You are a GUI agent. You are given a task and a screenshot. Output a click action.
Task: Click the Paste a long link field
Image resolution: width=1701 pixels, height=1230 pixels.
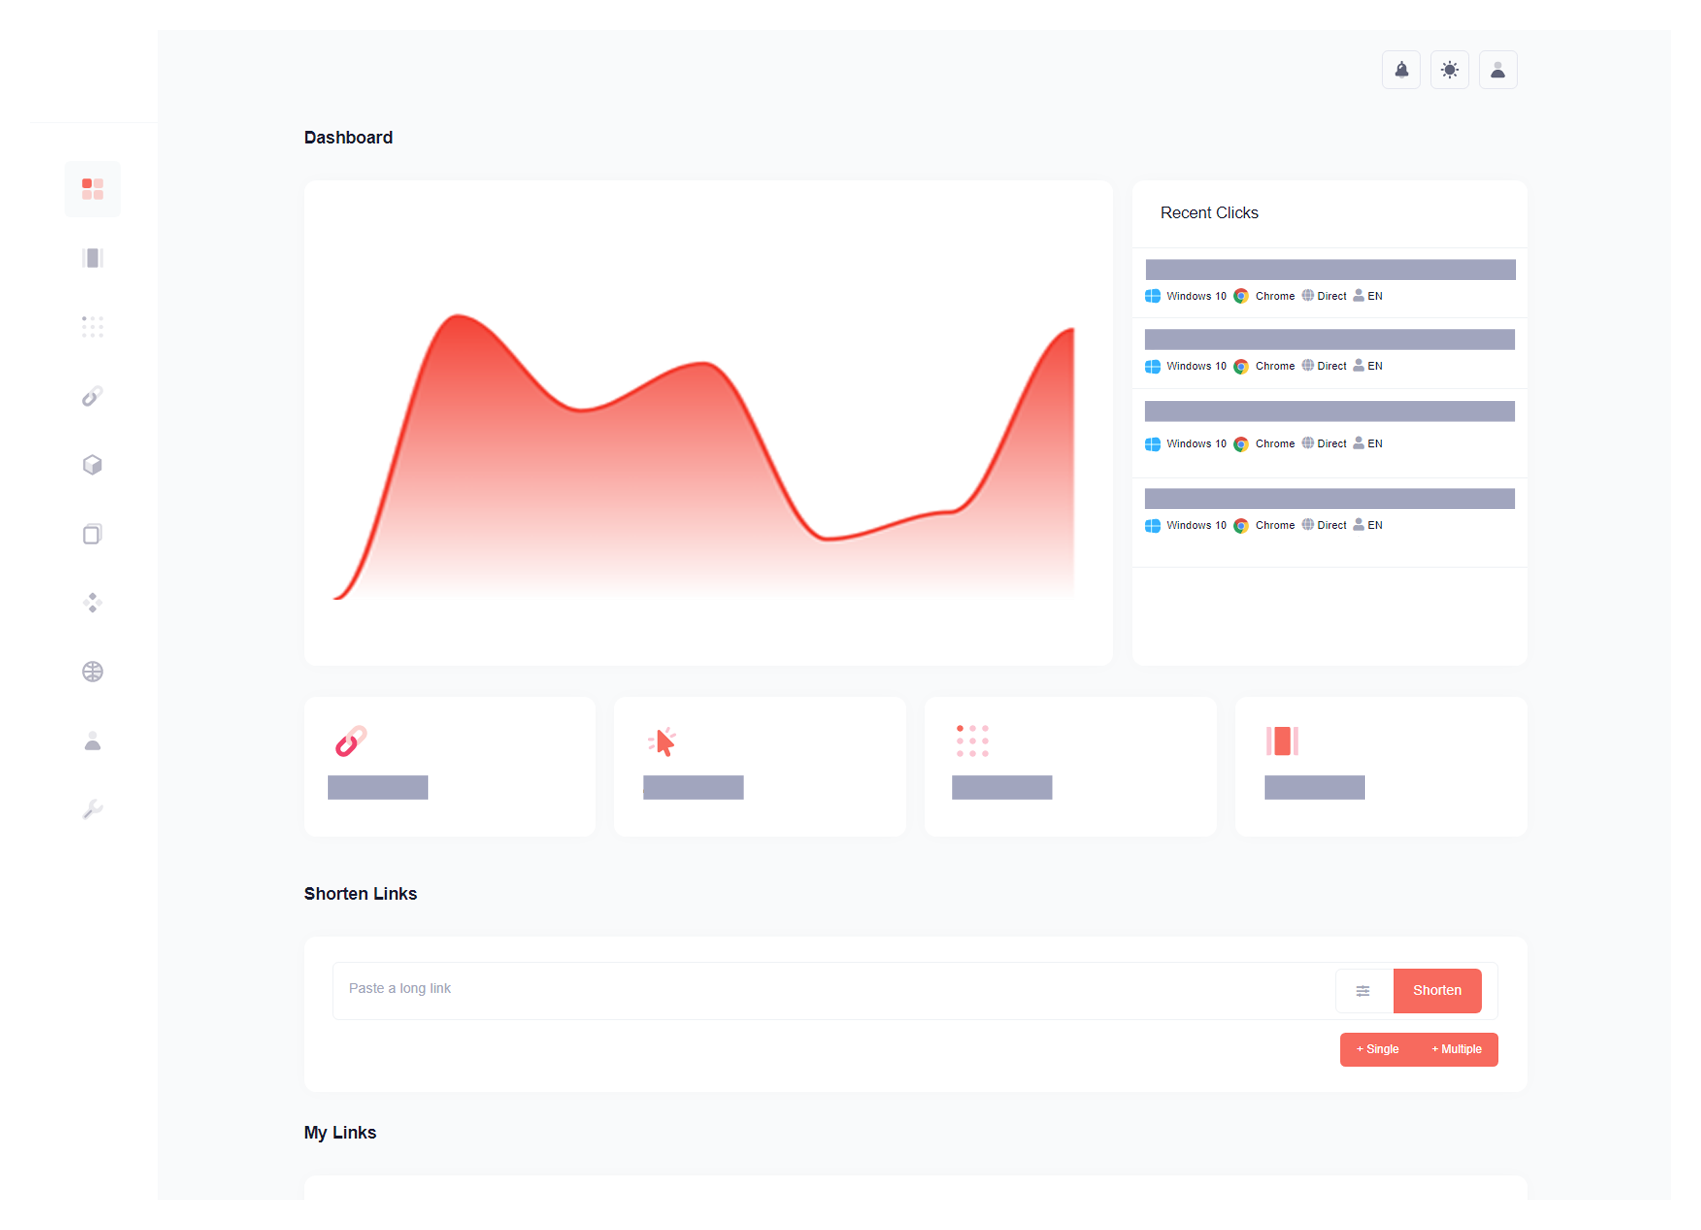830,989
